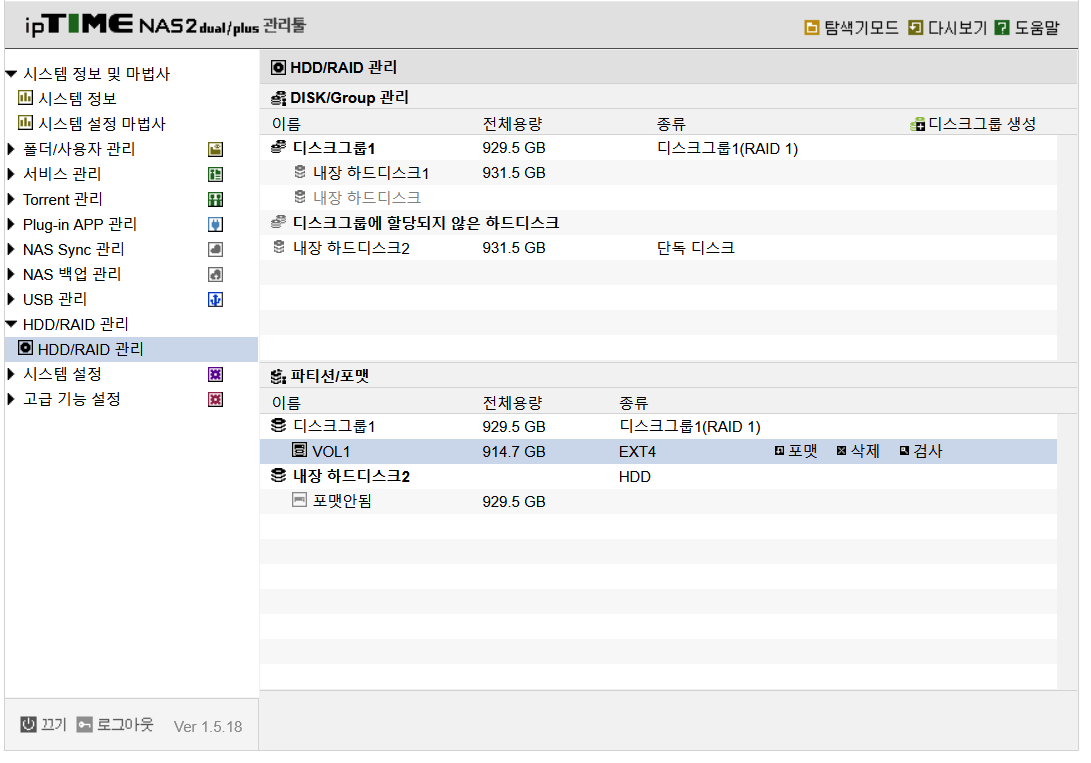Screen dimensions: 1091x763
Task: Expand the 폴더/사용자 관리 menu
Action: [10, 148]
